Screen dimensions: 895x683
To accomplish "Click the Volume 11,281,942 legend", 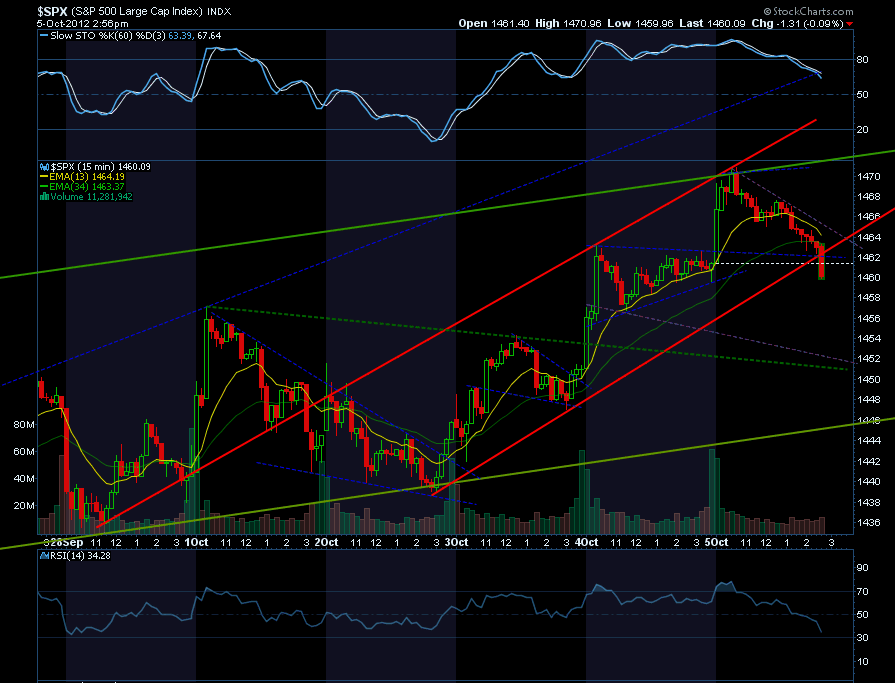I will pyautogui.click(x=91, y=197).
